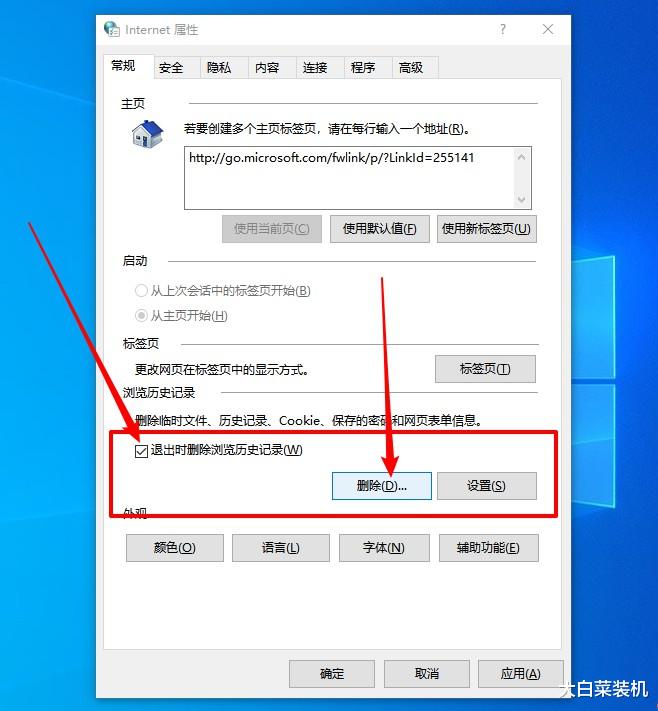Click the blue house homepage icon
The height and width of the screenshot is (711, 658).
coord(147,133)
